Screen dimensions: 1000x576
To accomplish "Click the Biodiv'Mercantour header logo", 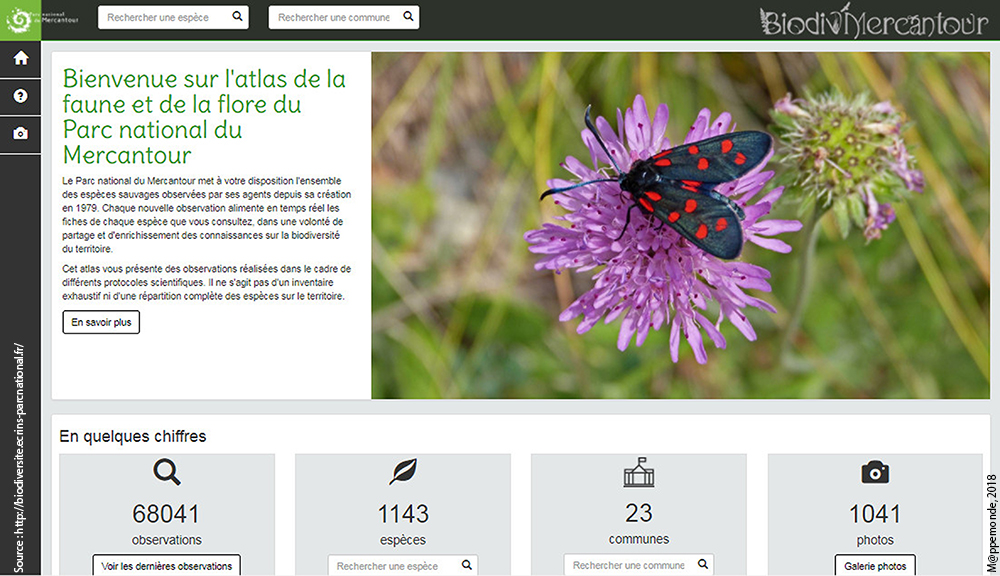I will [x=873, y=21].
